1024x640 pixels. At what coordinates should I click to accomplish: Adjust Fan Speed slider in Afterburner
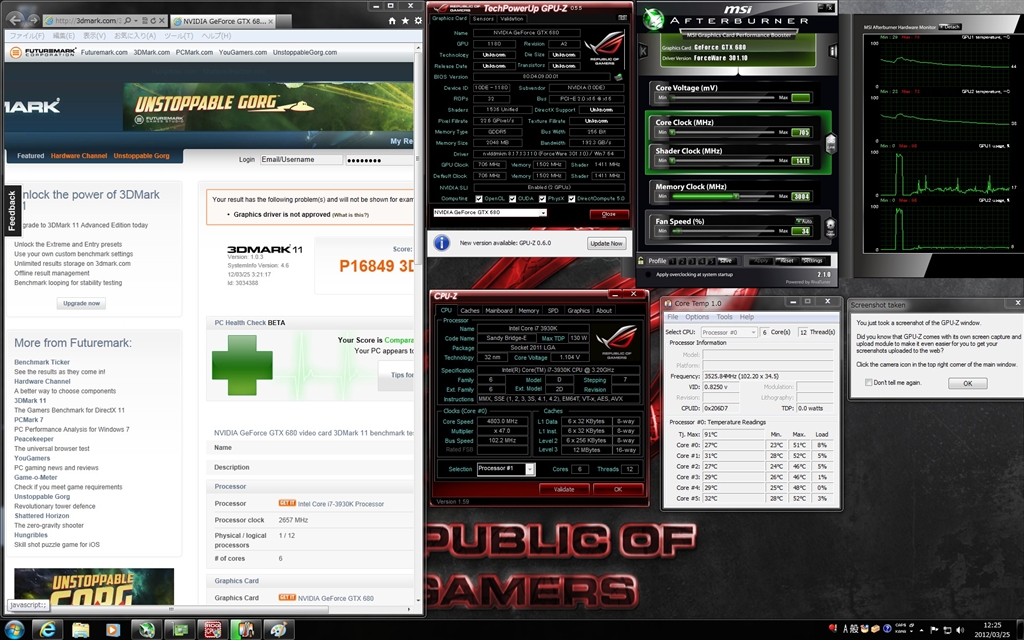722,231
